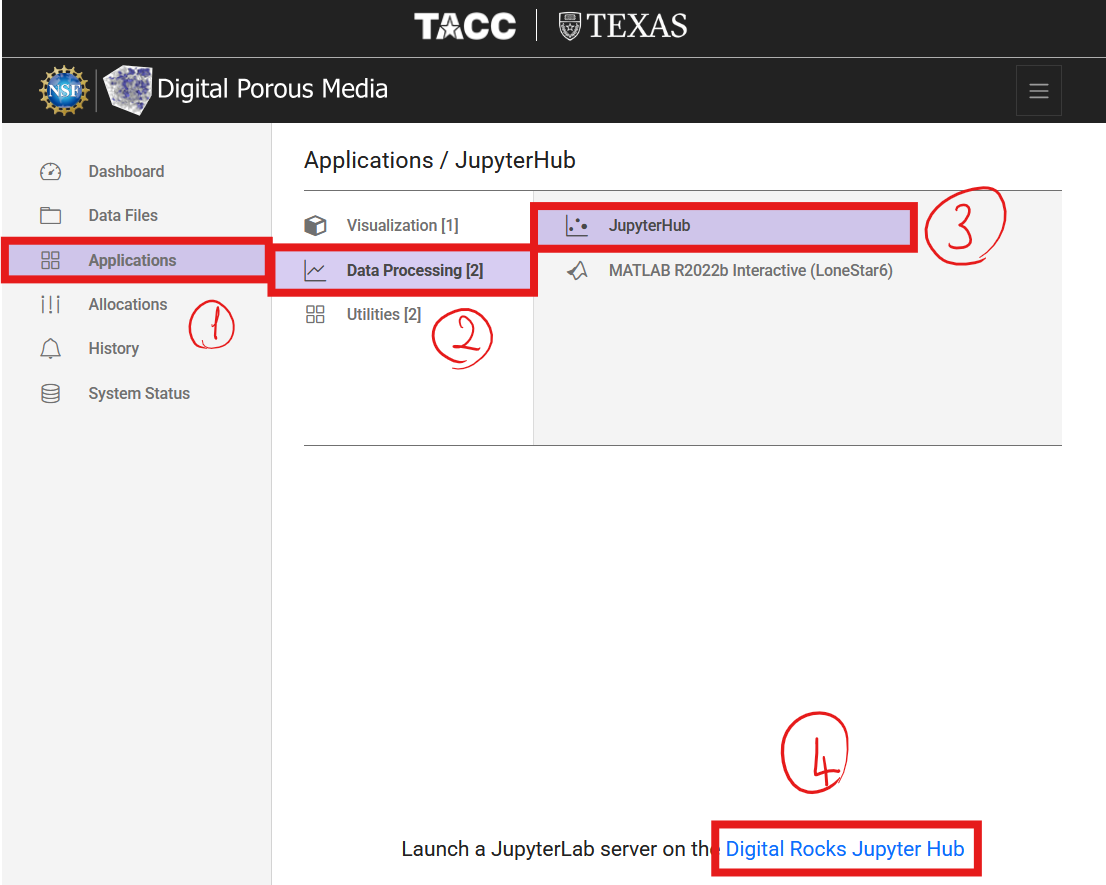Click the NSF logo
The width and height of the screenshot is (1106, 885).
tap(64, 90)
